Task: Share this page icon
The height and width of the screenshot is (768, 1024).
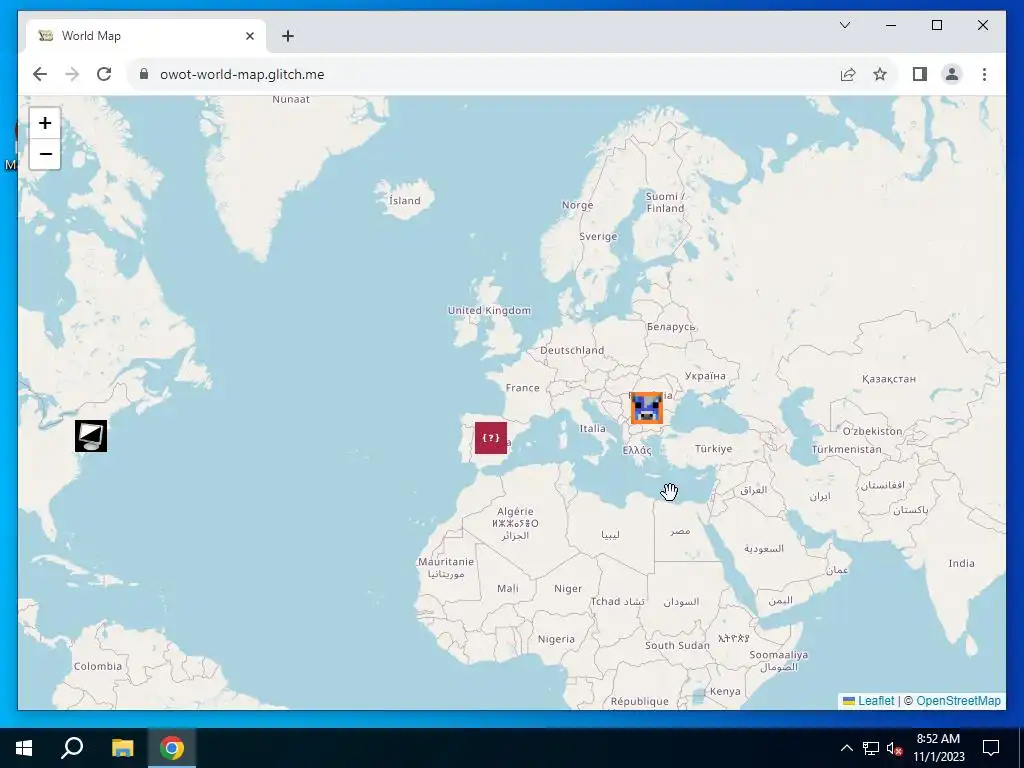Action: [x=848, y=74]
